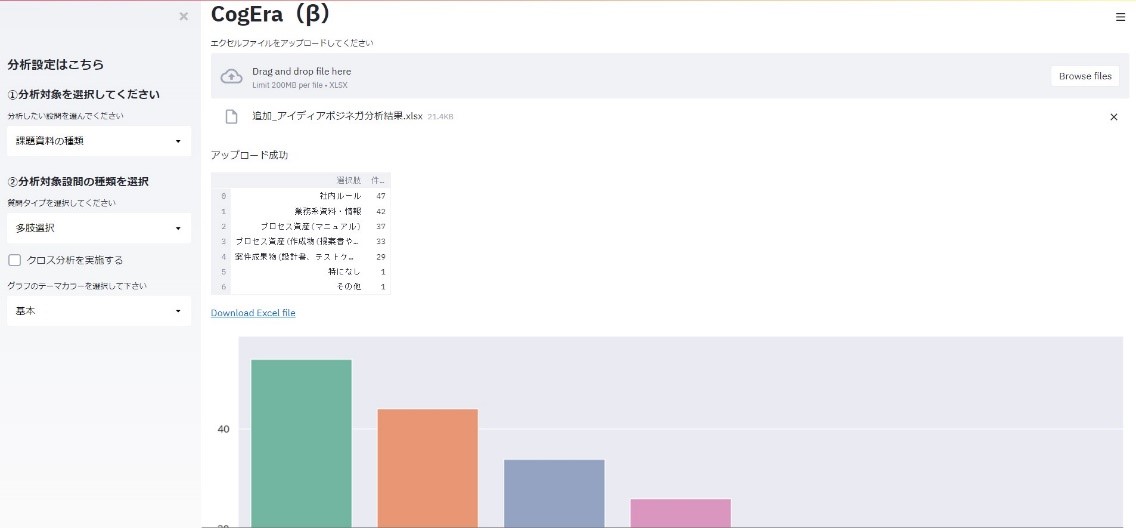Image resolution: width=1136 pixels, height=528 pixels.
Task: Click the orange bar in the chart
Action: pos(427,465)
